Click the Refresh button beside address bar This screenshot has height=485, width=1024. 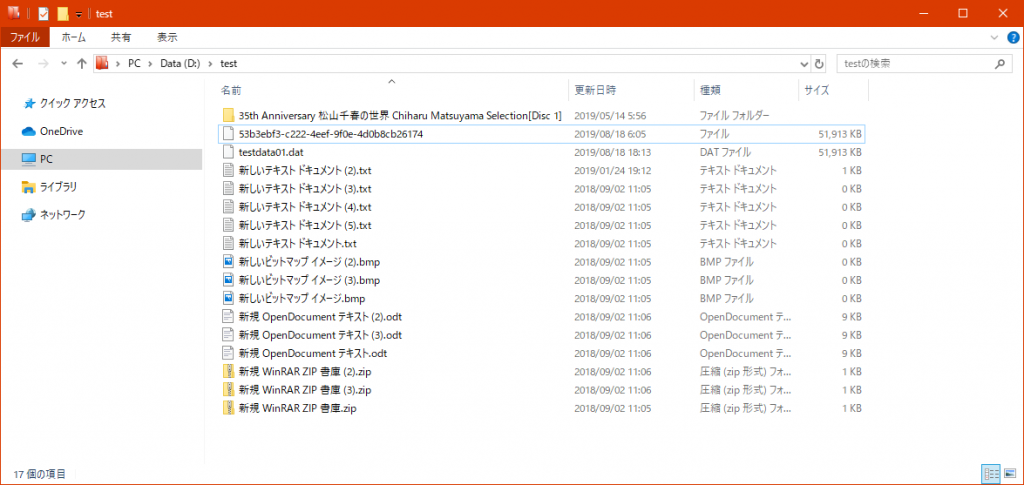pyautogui.click(x=819, y=64)
